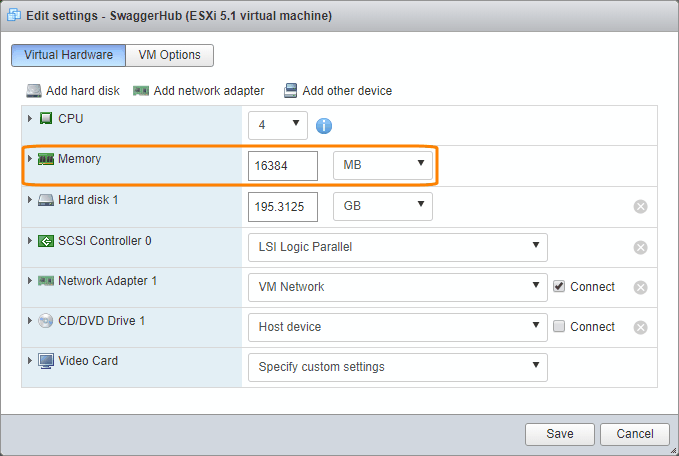Click Add hard disk icon

pyautogui.click(x=34, y=91)
